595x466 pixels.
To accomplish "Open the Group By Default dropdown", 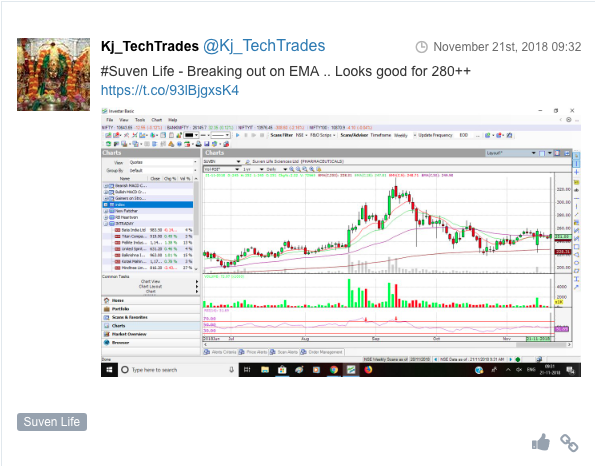I will coord(163,170).
